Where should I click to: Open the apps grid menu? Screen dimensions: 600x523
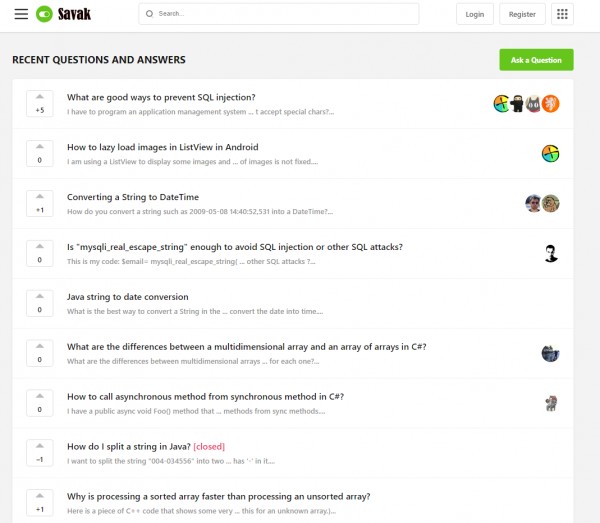click(x=563, y=14)
